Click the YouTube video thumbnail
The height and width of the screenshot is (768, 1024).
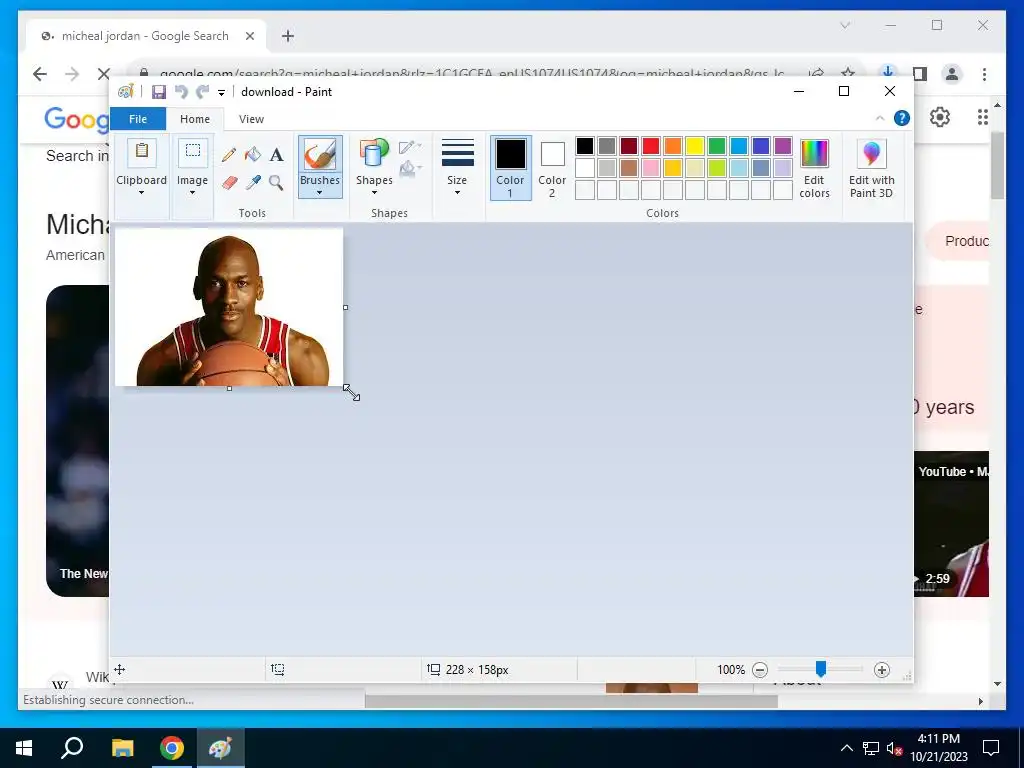[951, 524]
